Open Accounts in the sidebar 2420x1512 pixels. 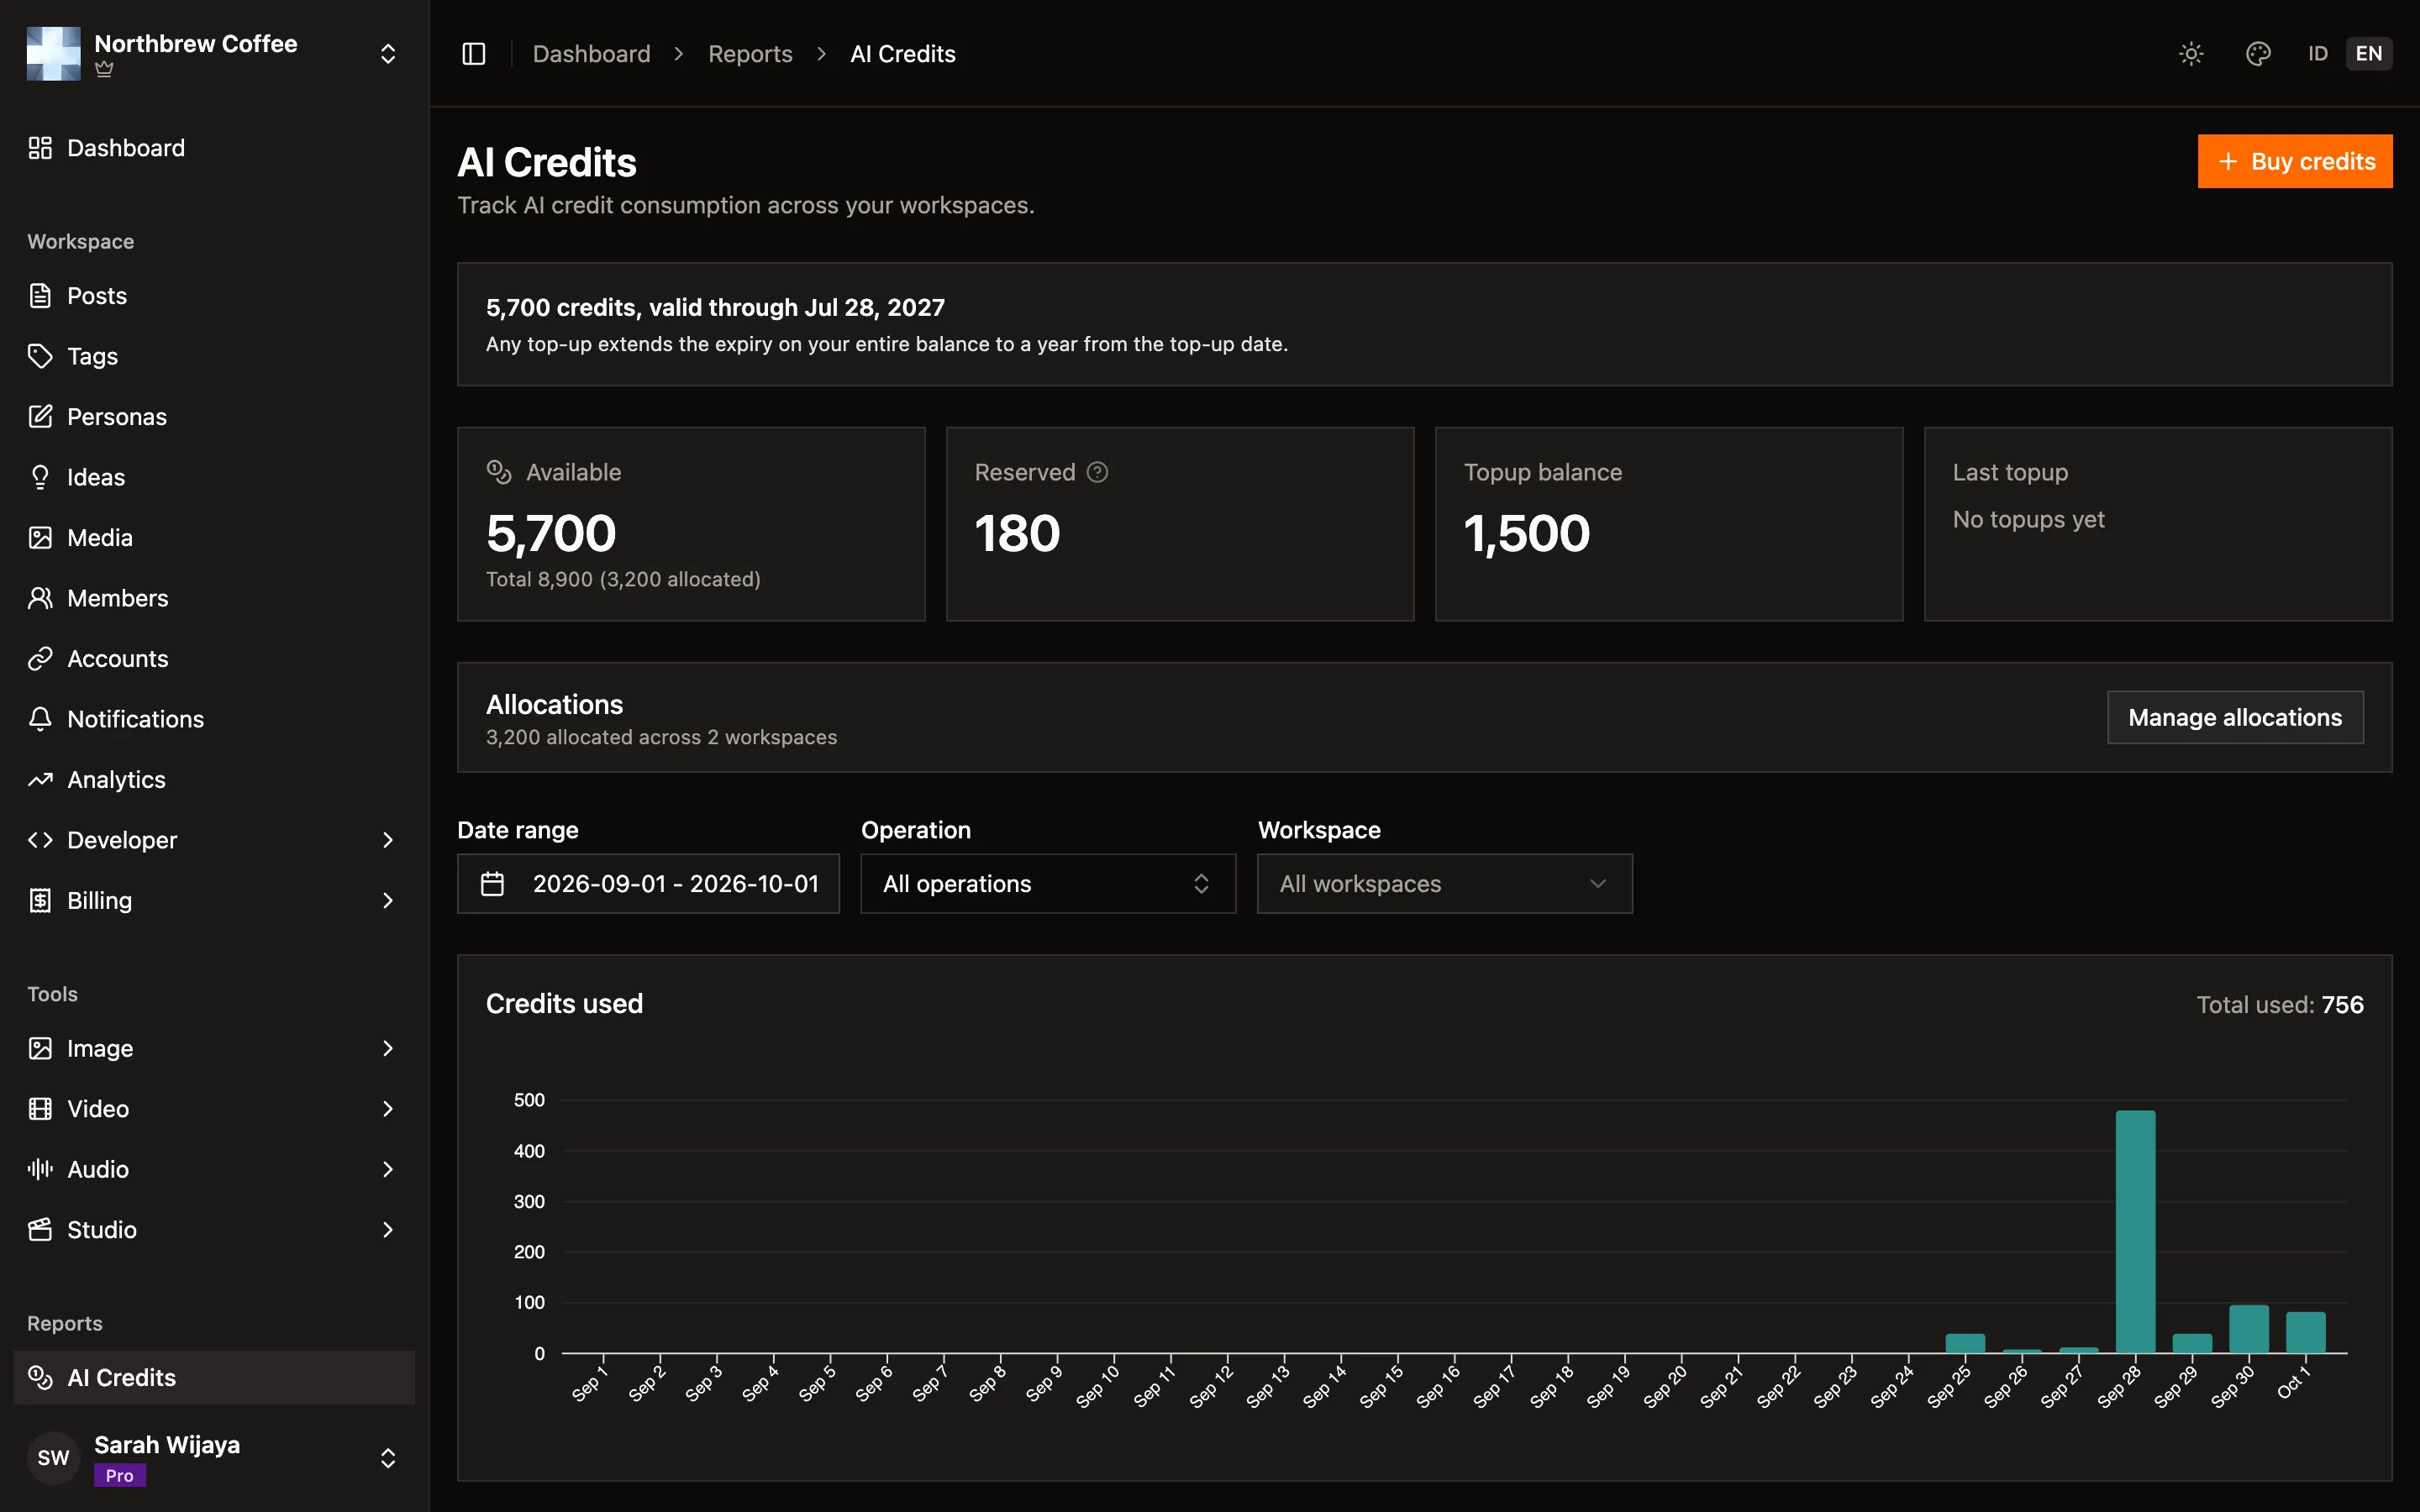pos(214,659)
